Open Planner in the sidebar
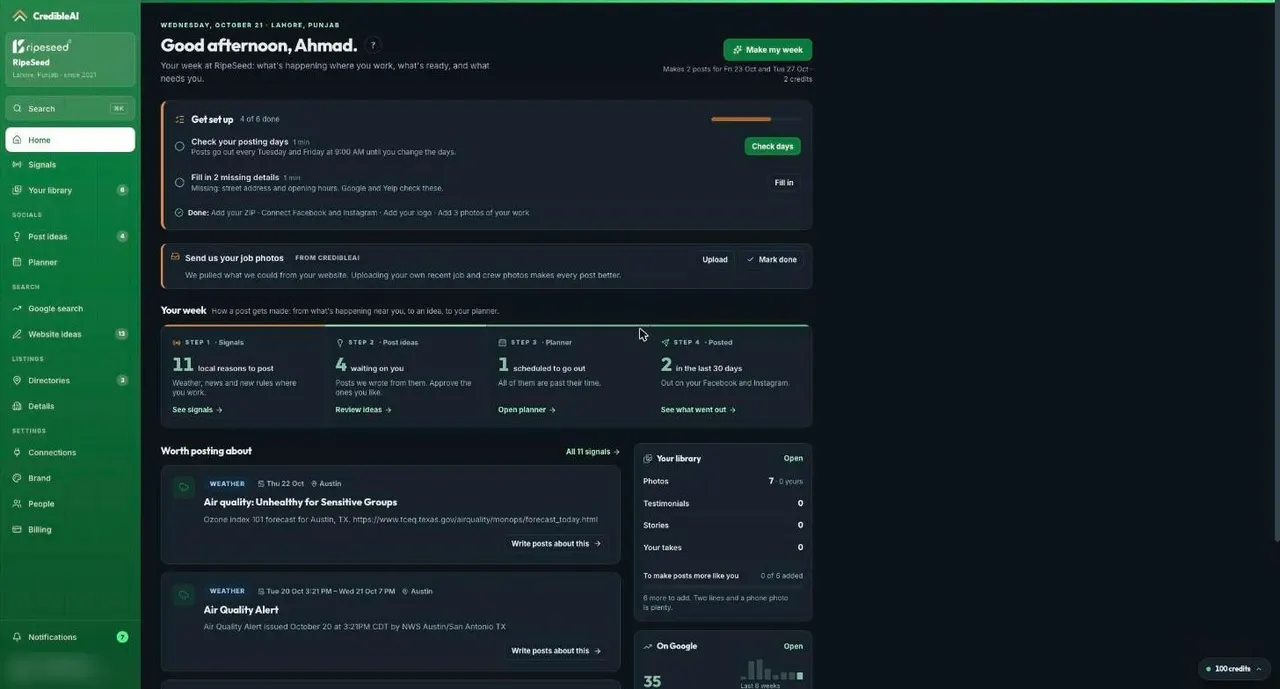1280x689 pixels. tap(70, 262)
